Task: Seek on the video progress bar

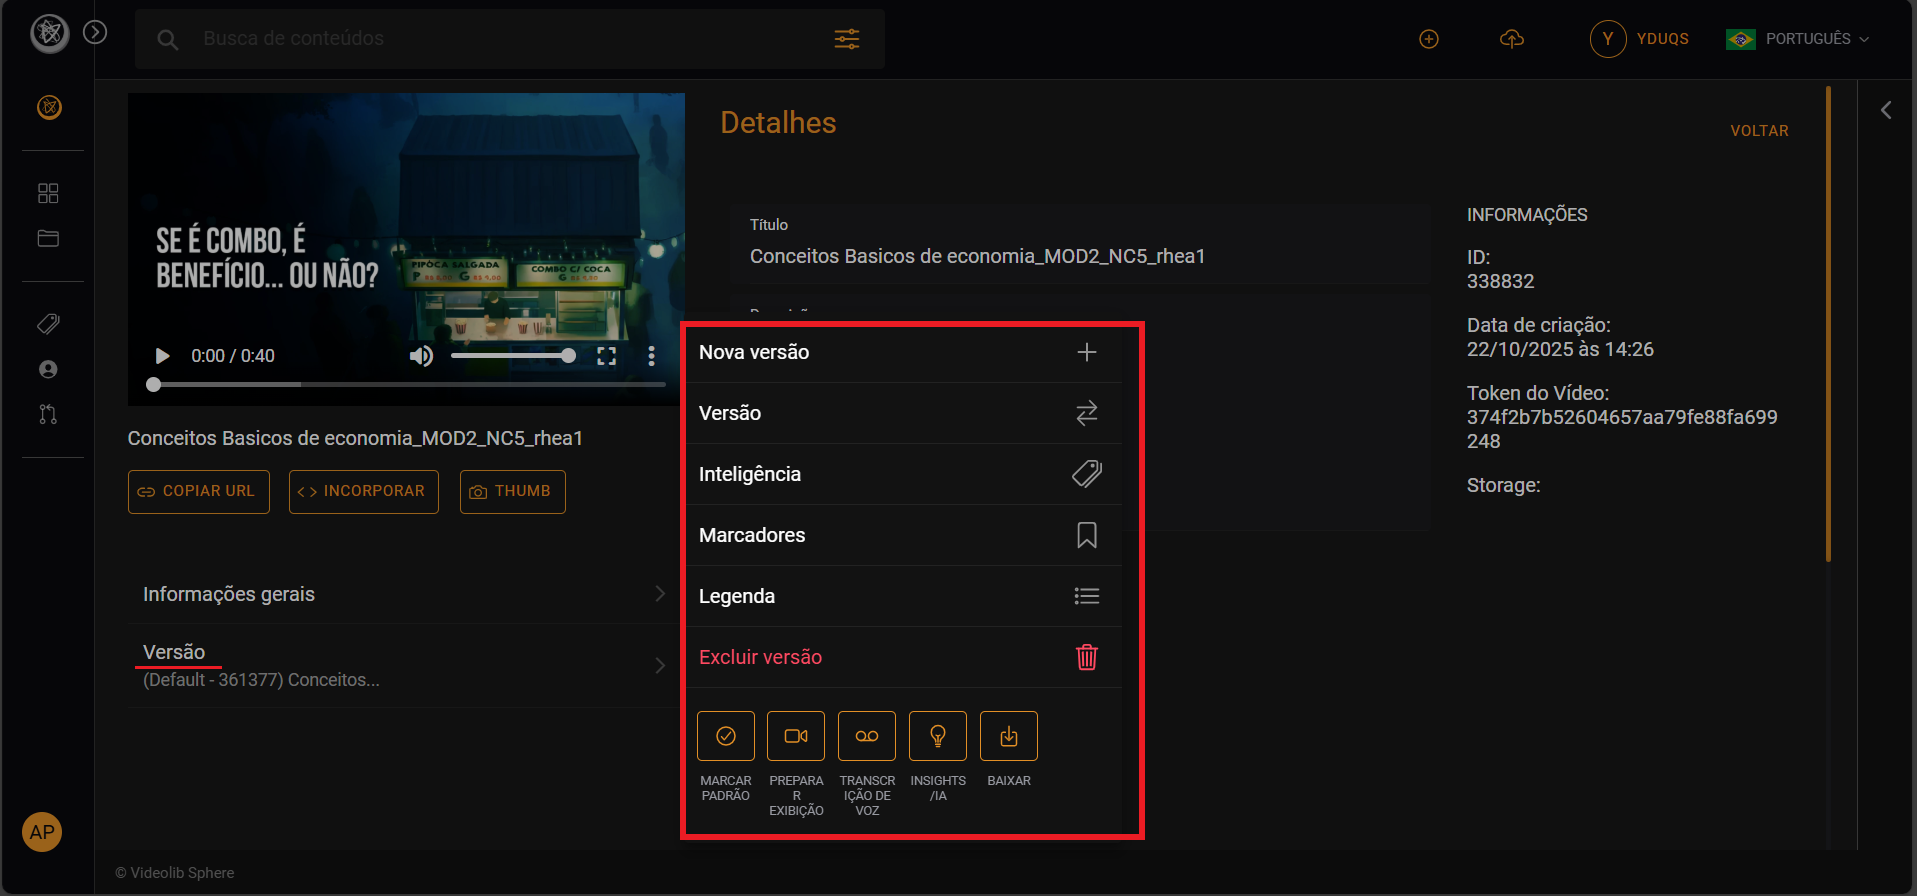Action: tap(406, 384)
